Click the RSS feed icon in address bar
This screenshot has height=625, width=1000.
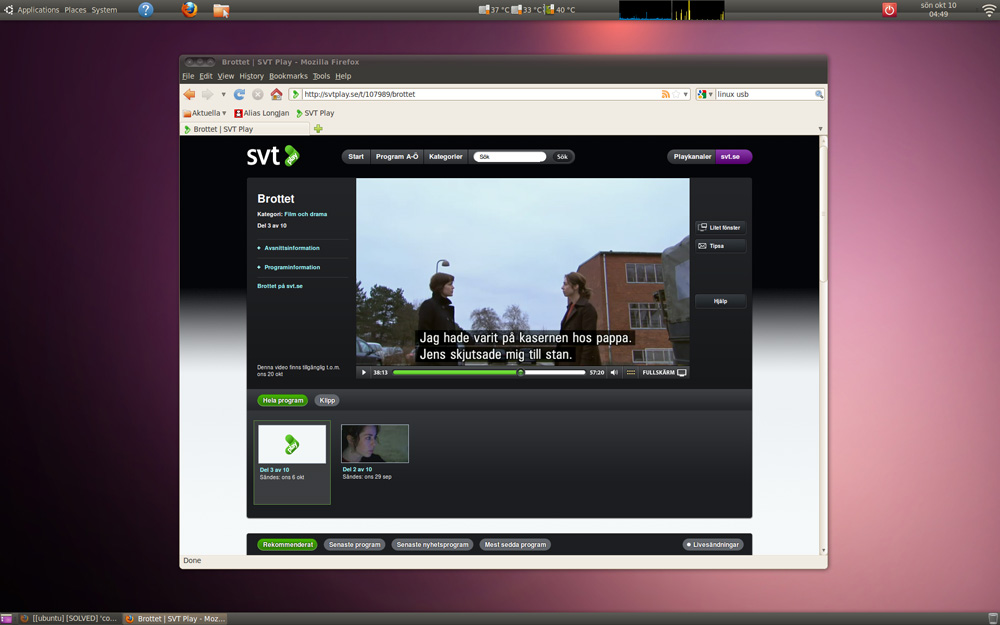pos(666,94)
